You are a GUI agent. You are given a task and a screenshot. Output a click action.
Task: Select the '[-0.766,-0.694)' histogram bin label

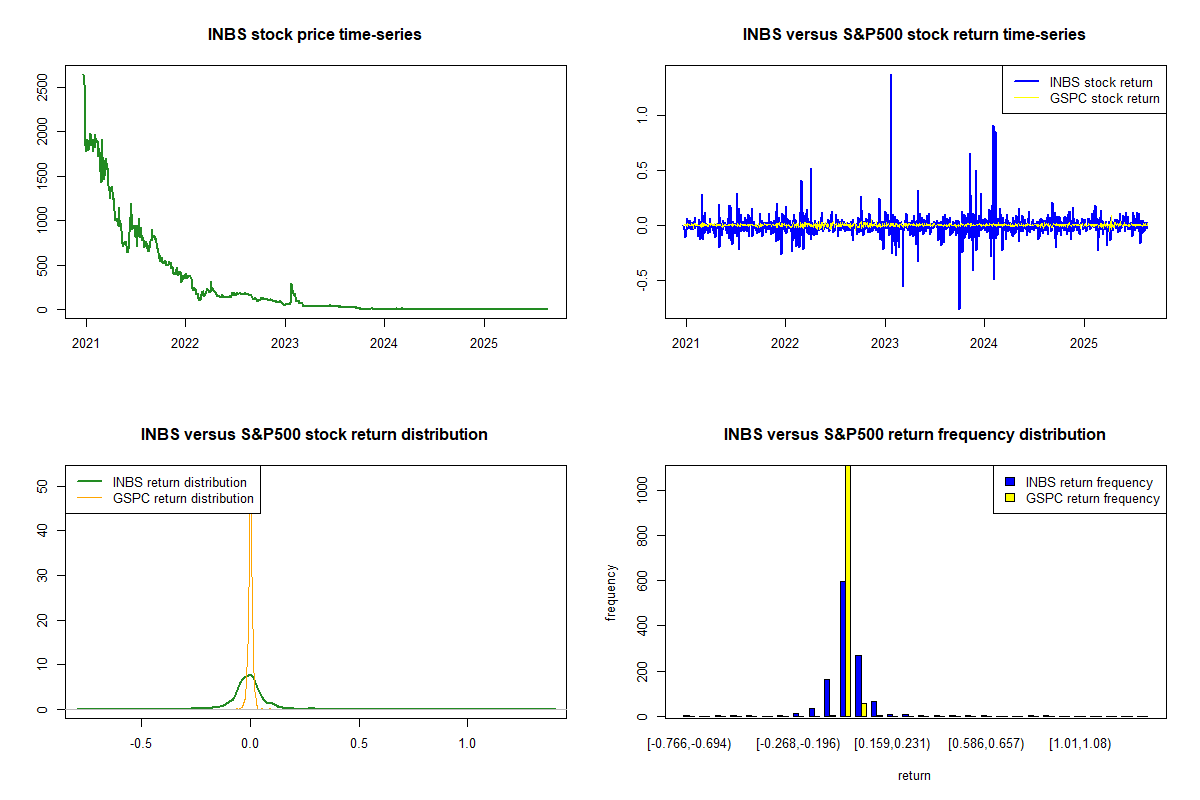coord(690,744)
